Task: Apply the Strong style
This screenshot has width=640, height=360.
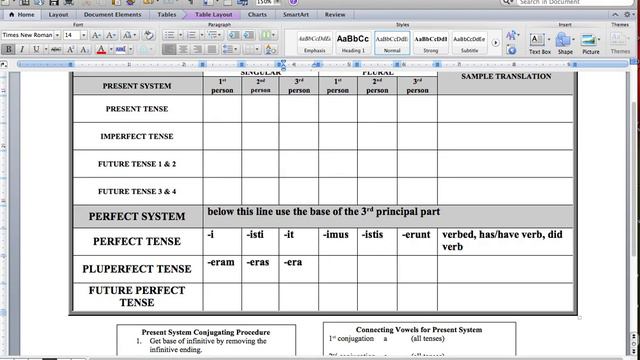Action: [431, 43]
